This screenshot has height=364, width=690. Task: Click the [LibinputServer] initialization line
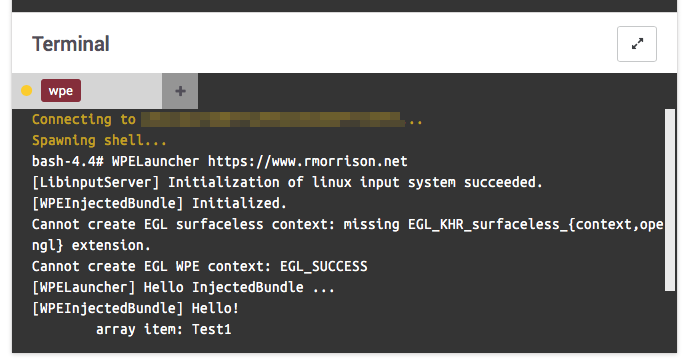tap(287, 182)
